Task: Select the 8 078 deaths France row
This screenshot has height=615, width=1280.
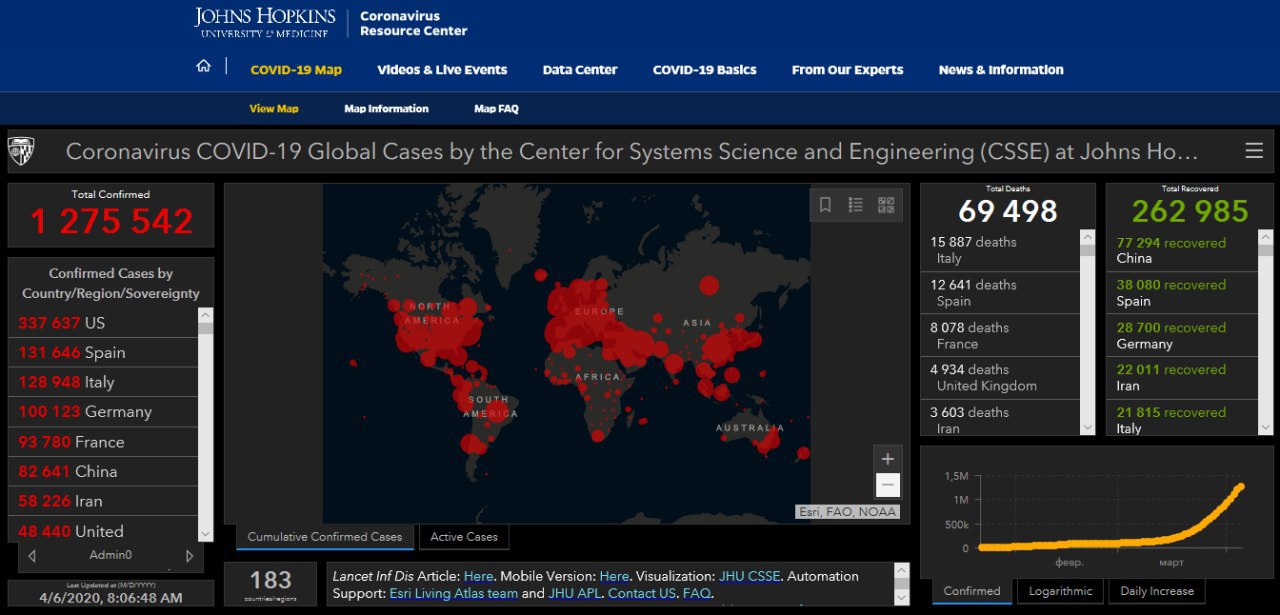Action: click(1000, 335)
